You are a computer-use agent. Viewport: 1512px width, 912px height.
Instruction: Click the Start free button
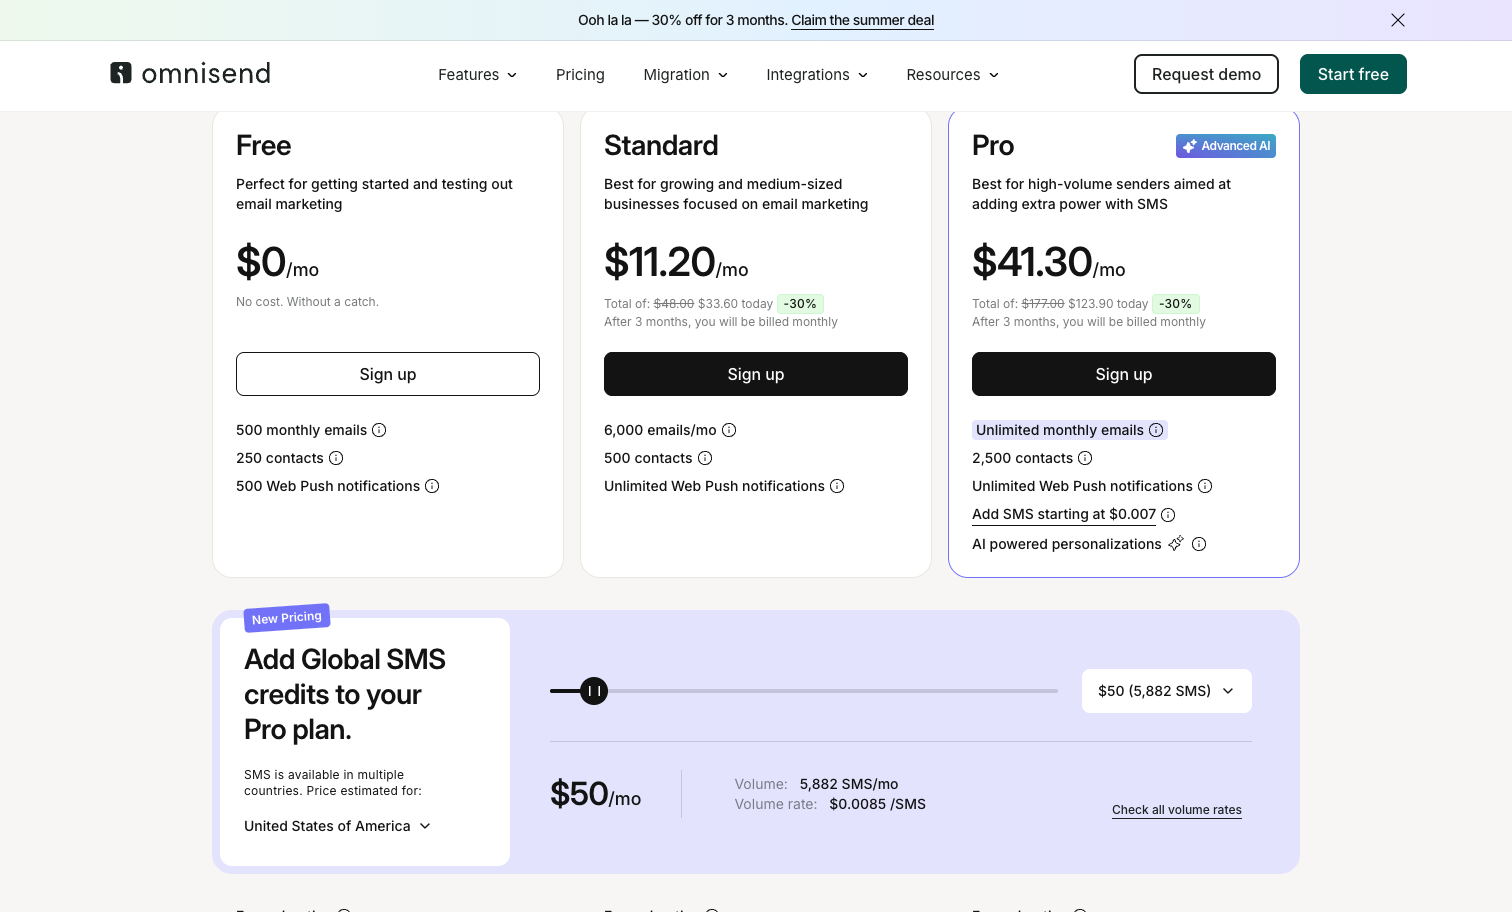pyautogui.click(x=1353, y=74)
